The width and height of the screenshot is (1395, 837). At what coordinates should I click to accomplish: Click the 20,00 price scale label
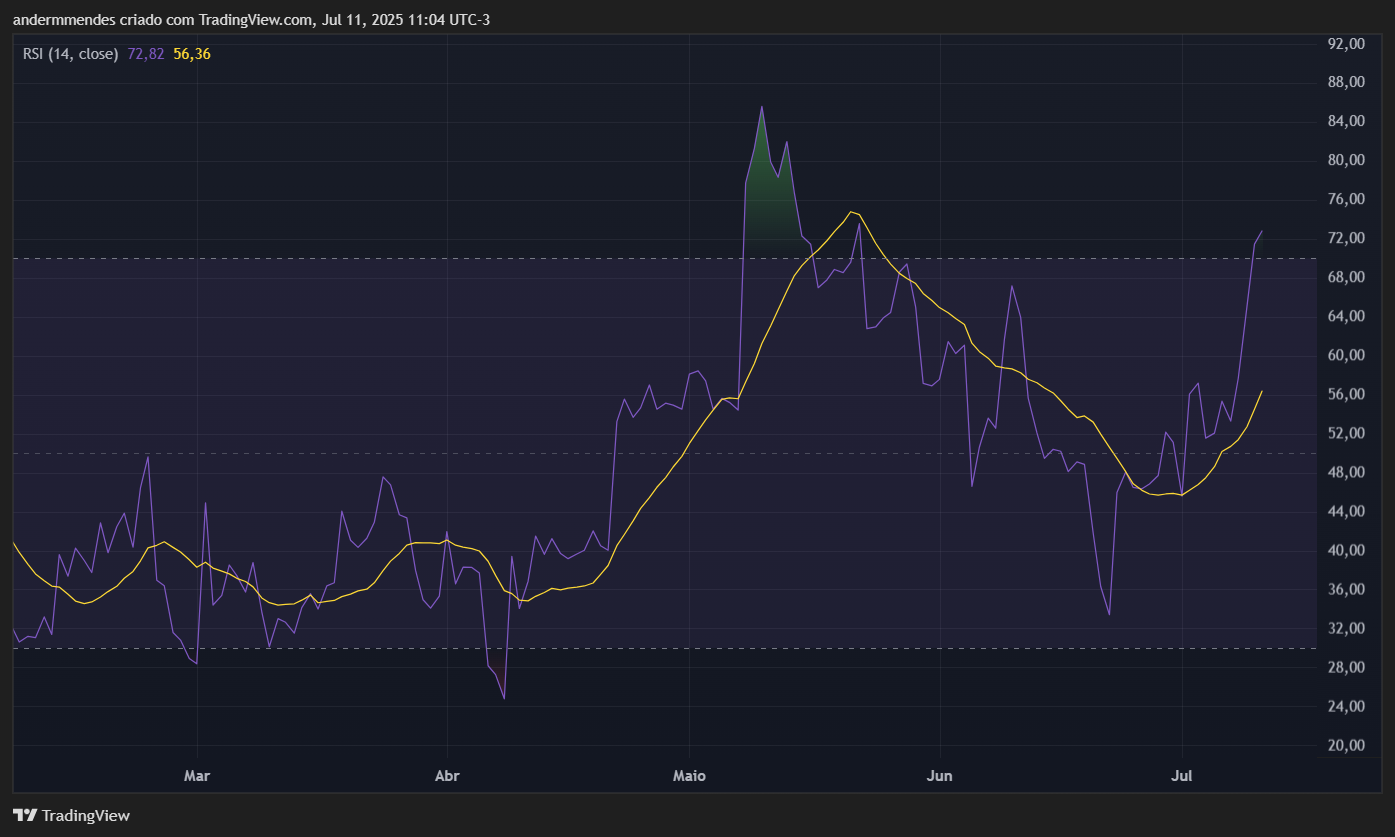[x=1346, y=745]
